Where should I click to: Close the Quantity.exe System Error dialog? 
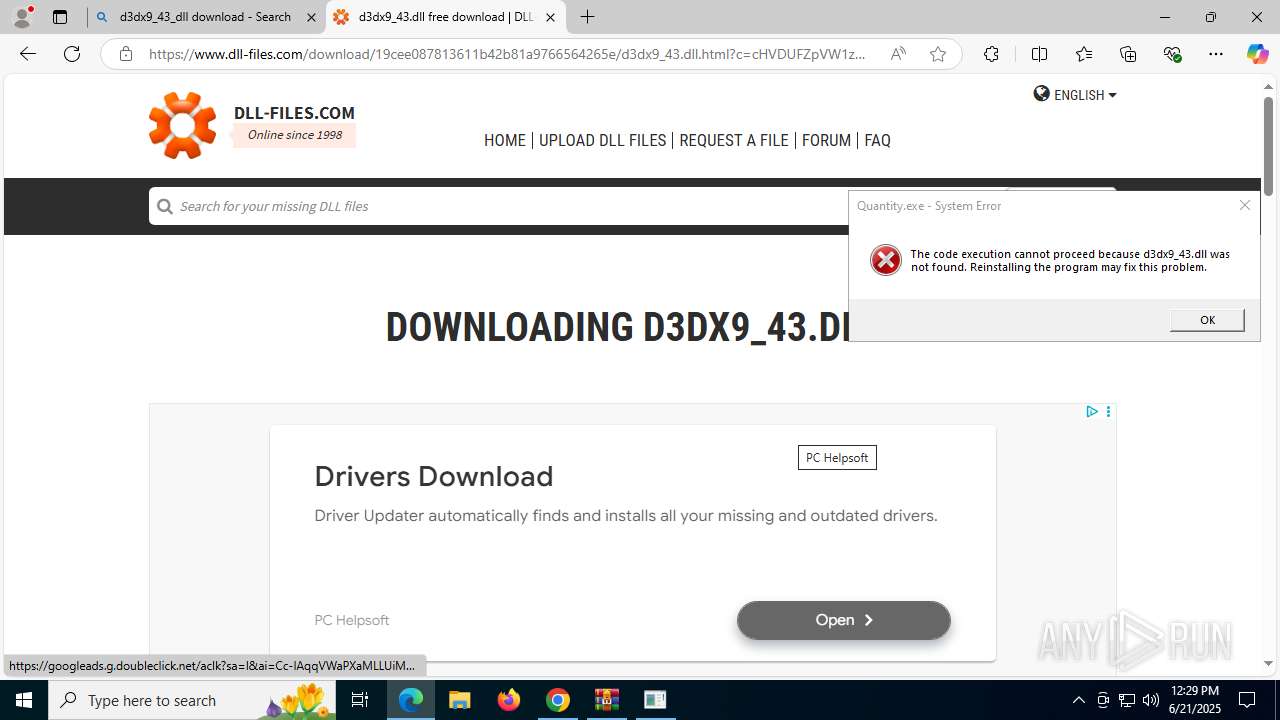pos(1245,205)
